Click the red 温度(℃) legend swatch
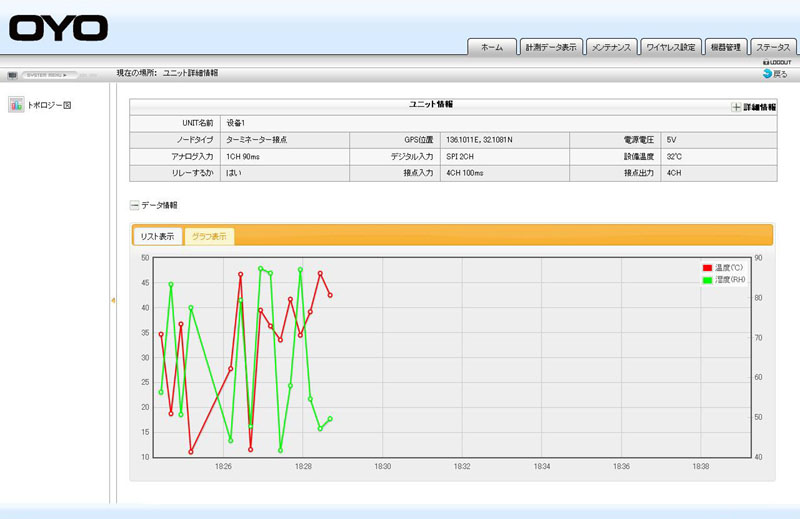Screen dimensions: 800x519 pos(707,268)
